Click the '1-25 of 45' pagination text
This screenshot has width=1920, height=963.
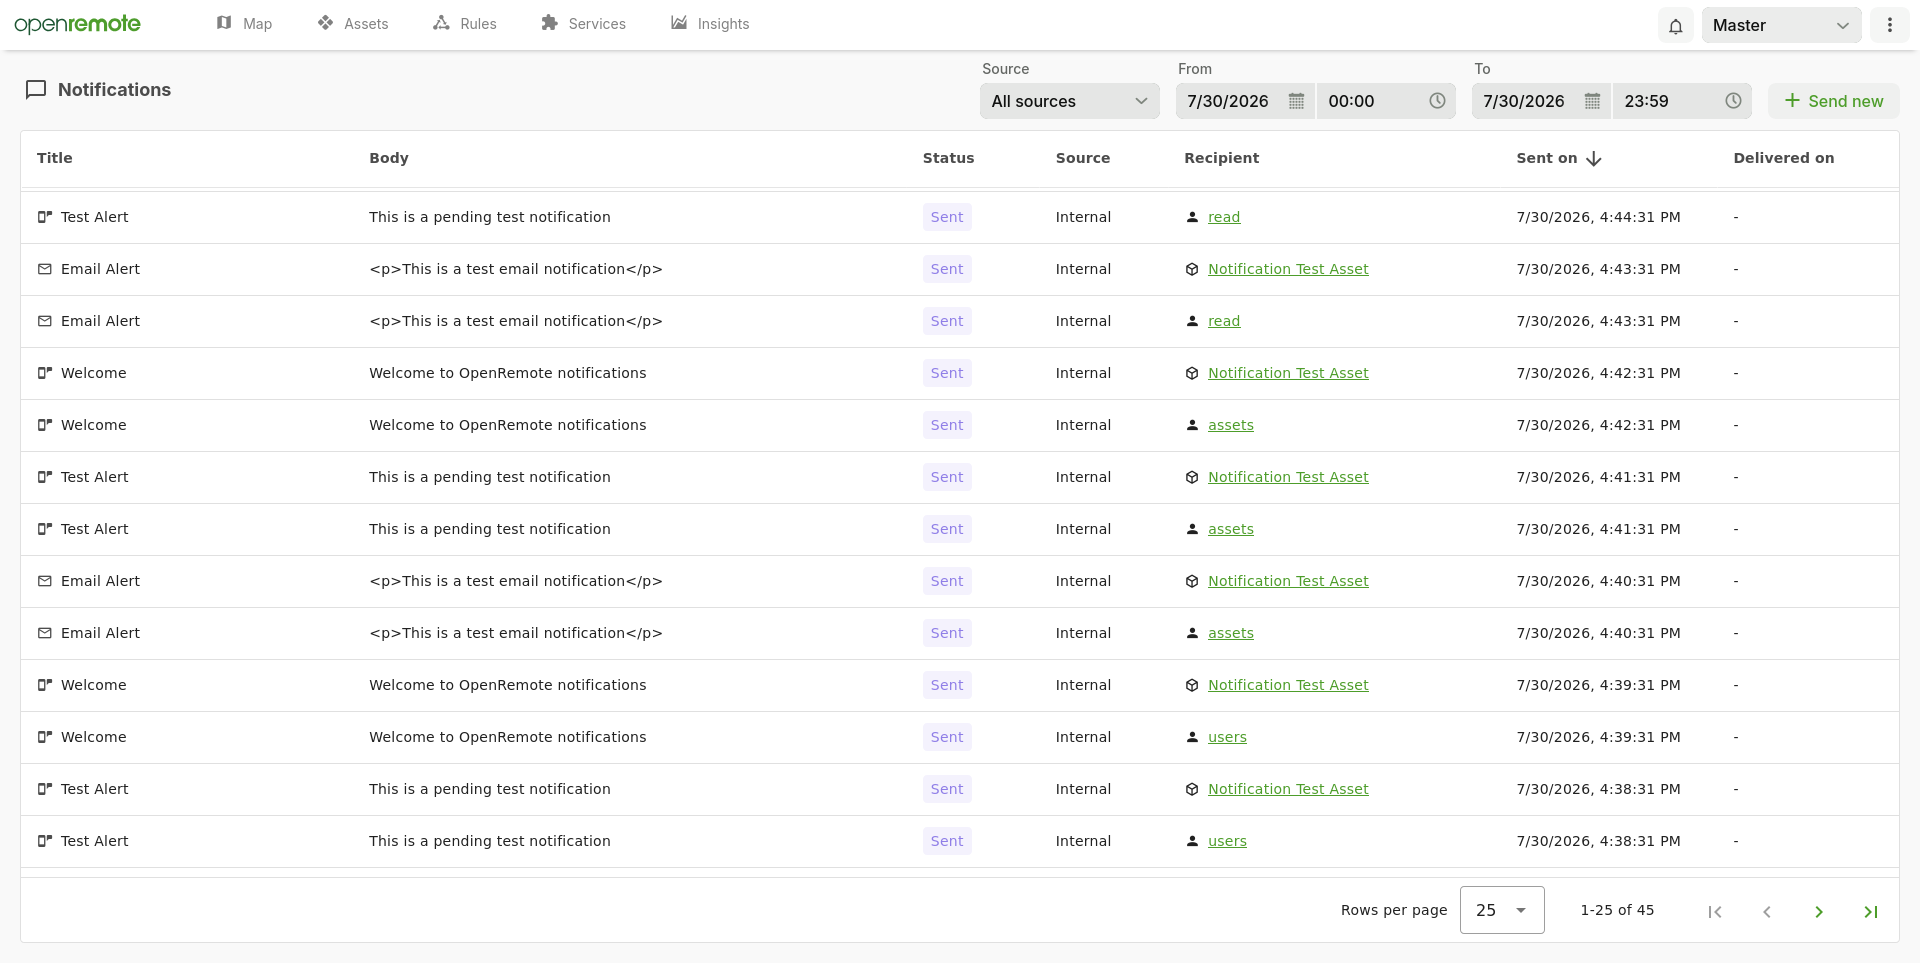(1617, 910)
